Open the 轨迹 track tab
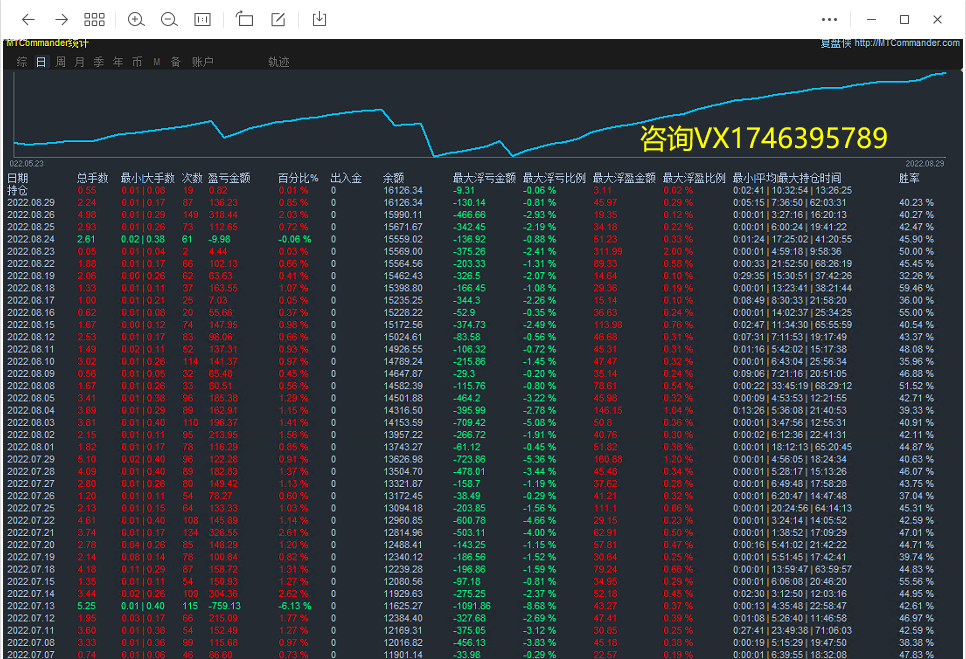966x659 pixels. (279, 62)
